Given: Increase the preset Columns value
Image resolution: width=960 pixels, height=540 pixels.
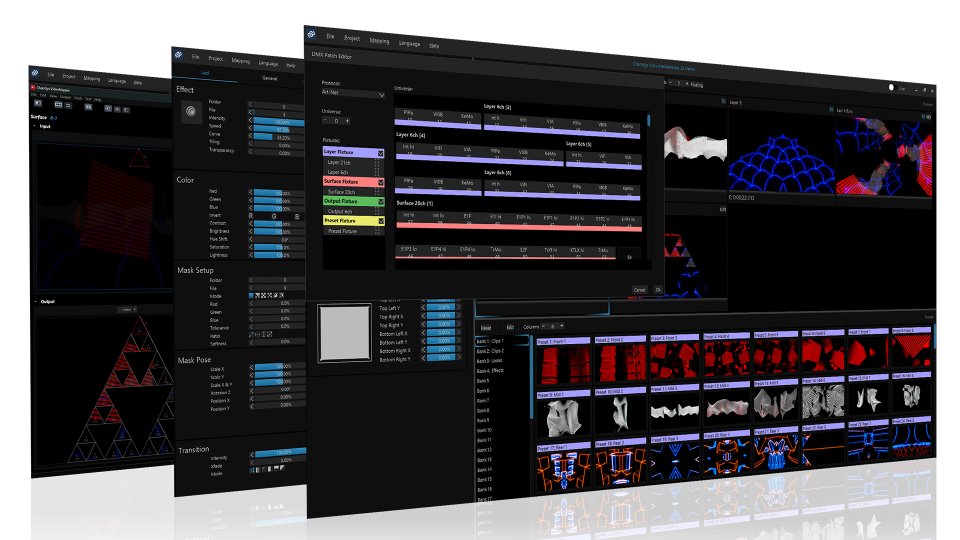Looking at the screenshot, I should 561,326.
